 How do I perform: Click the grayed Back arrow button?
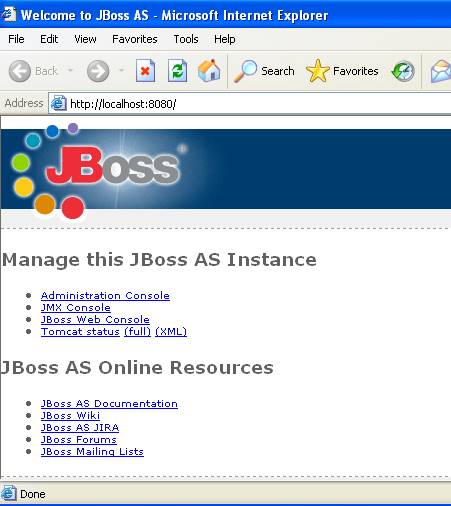[x=33, y=71]
